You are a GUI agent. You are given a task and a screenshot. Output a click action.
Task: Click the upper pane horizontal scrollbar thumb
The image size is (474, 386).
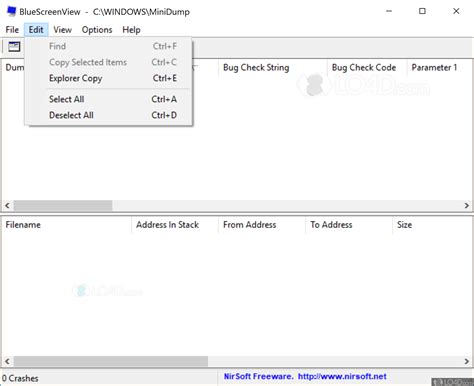(63, 206)
